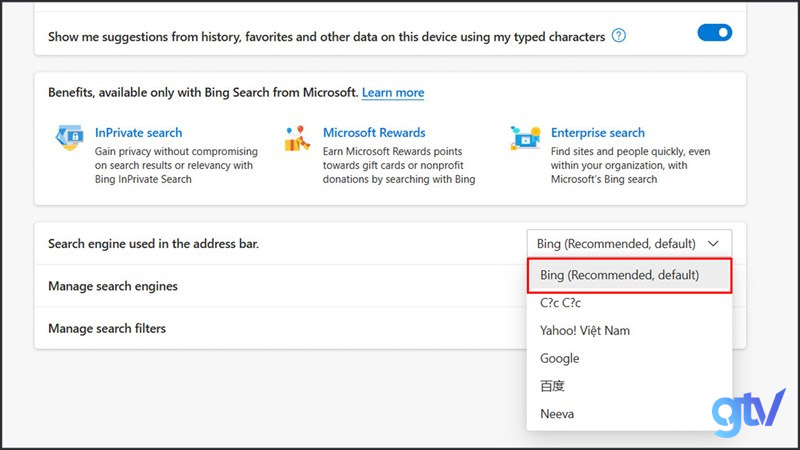Select the 百度 search engine option
Image resolution: width=800 pixels, height=450 pixels.
coord(552,386)
